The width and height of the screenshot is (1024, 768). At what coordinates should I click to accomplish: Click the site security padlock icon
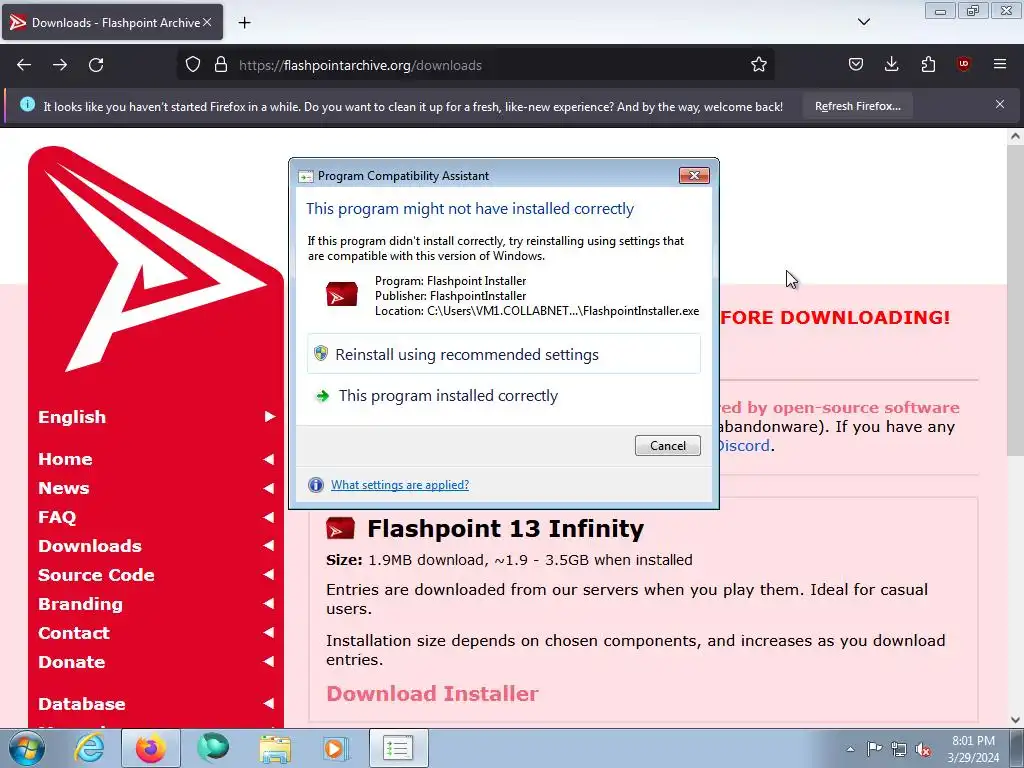click(221, 65)
